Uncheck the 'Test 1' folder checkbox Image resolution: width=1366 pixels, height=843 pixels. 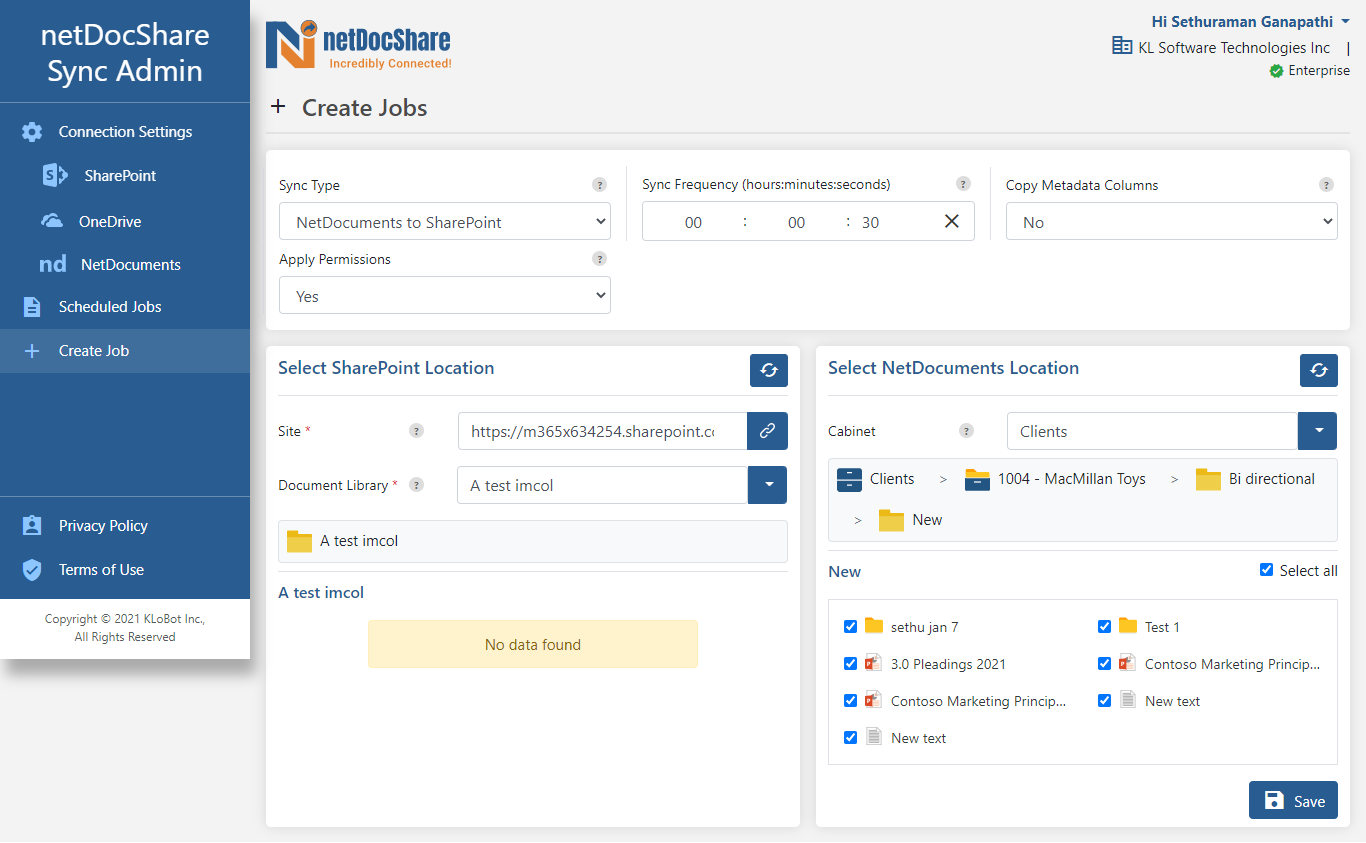coord(1104,627)
